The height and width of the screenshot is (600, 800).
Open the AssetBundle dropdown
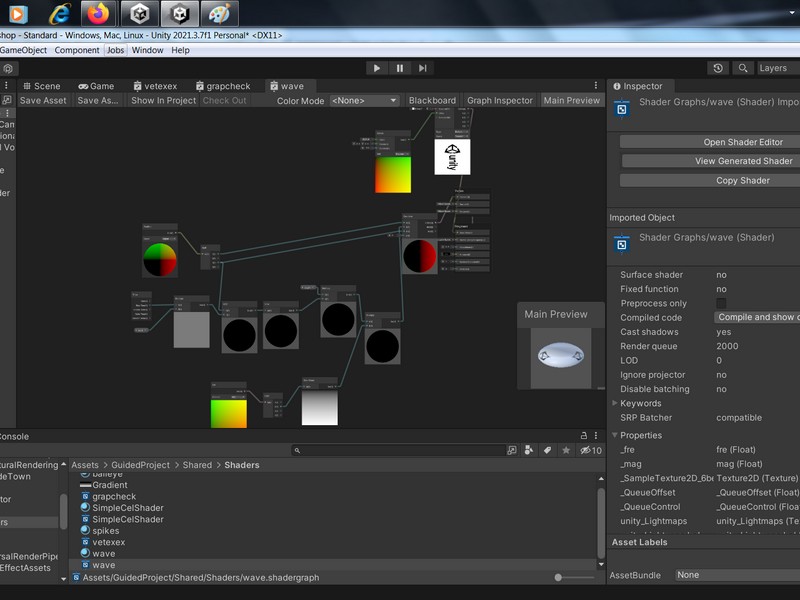tap(736, 575)
